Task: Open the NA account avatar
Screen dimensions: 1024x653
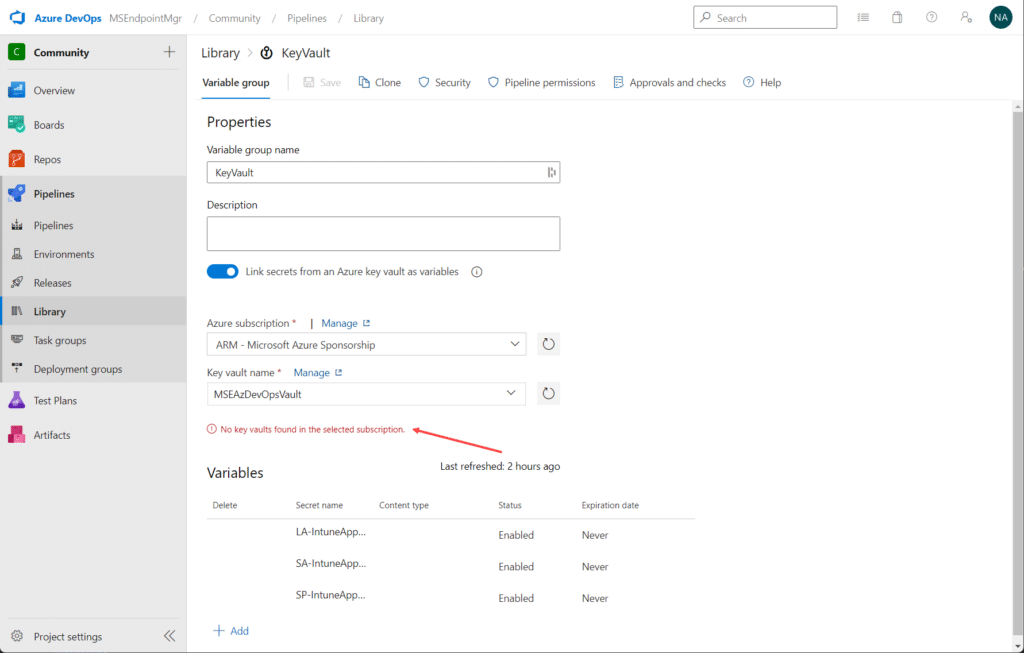Action: (x=1000, y=18)
